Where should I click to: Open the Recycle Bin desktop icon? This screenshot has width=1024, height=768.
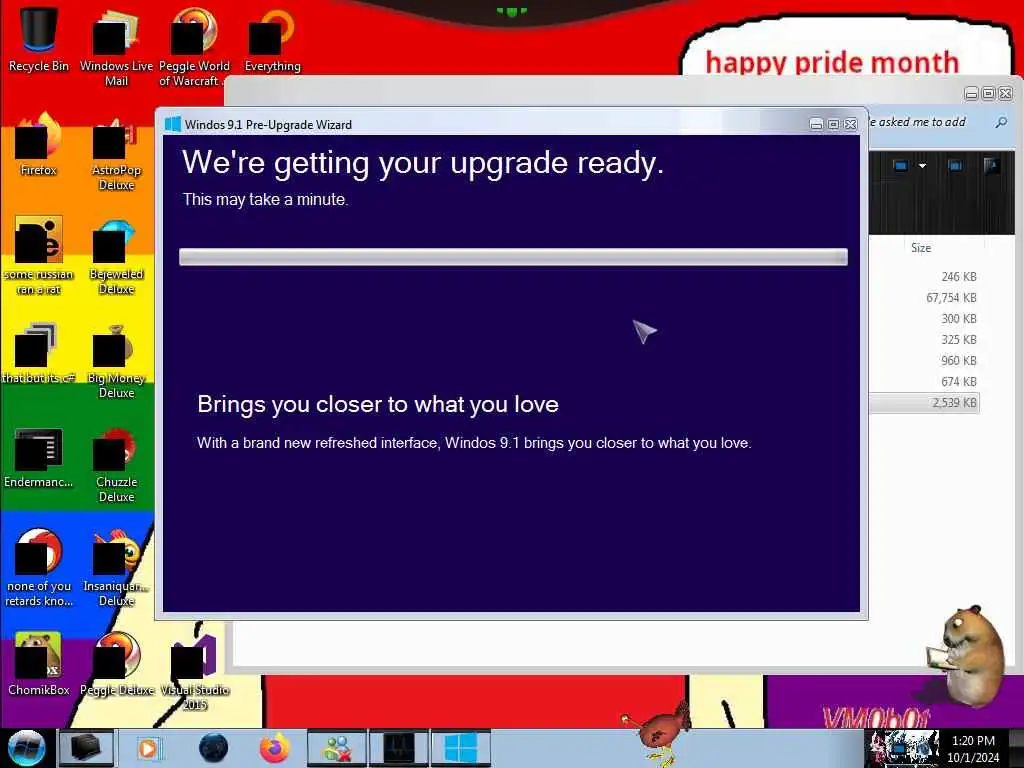coord(39,39)
